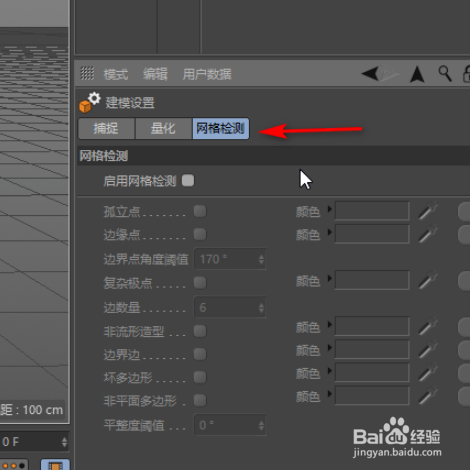Click the 边数量 field showing 6
This screenshot has width=470, height=470.
[230, 307]
